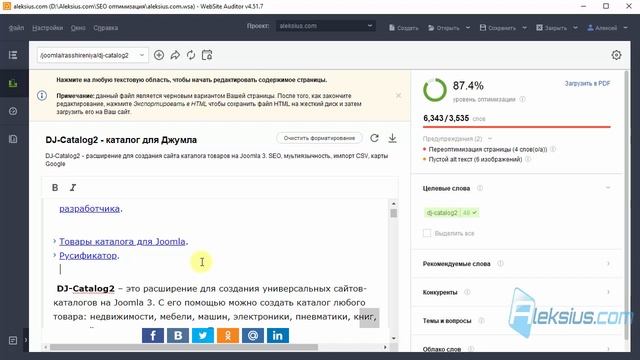Click the 87.4% optimization score circle
Screen dimensions: 640x360
click(435, 90)
